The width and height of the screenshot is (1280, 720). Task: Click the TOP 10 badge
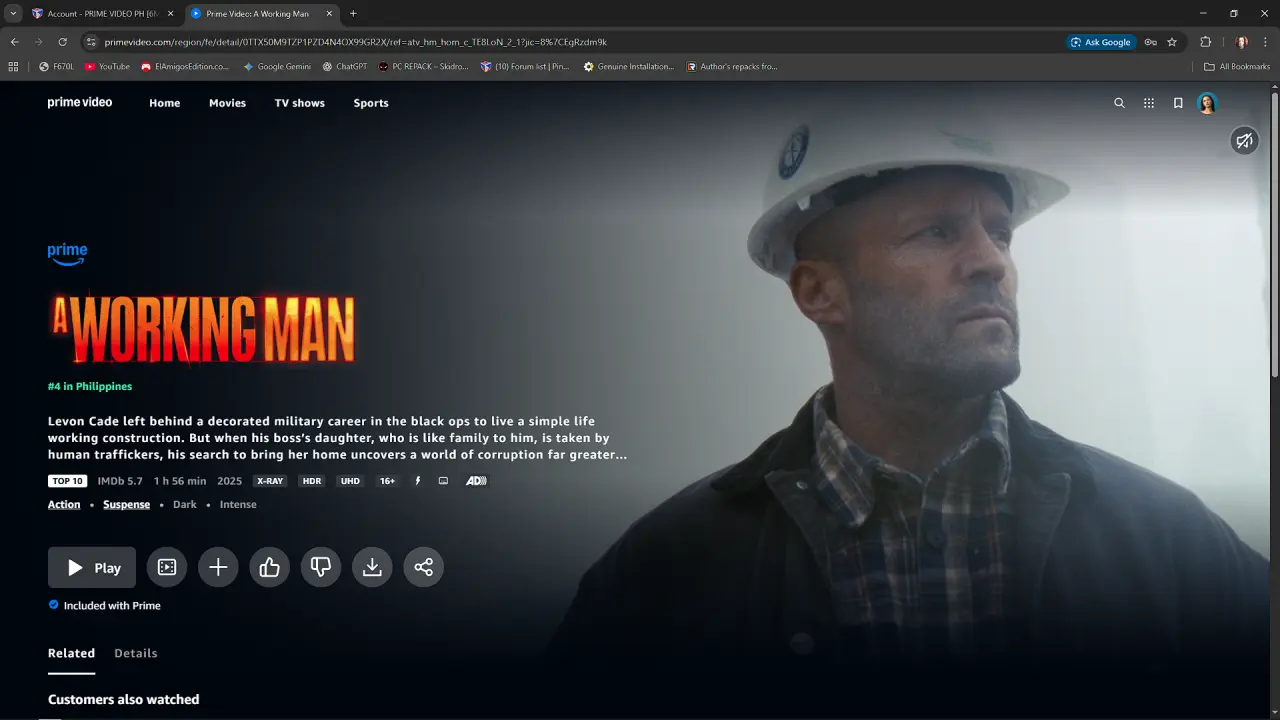pyautogui.click(x=67, y=481)
